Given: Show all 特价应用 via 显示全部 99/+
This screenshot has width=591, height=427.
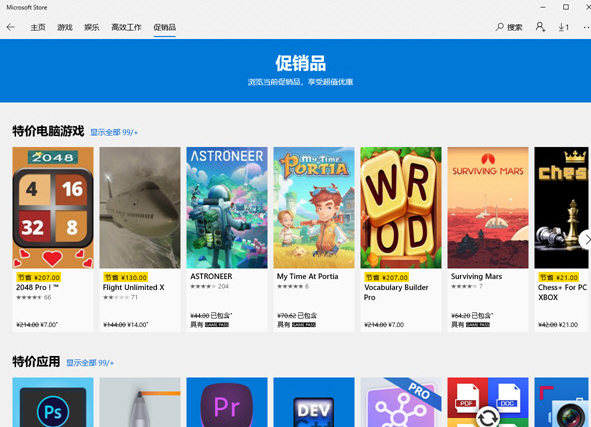Looking at the screenshot, I should pyautogui.click(x=90, y=363).
